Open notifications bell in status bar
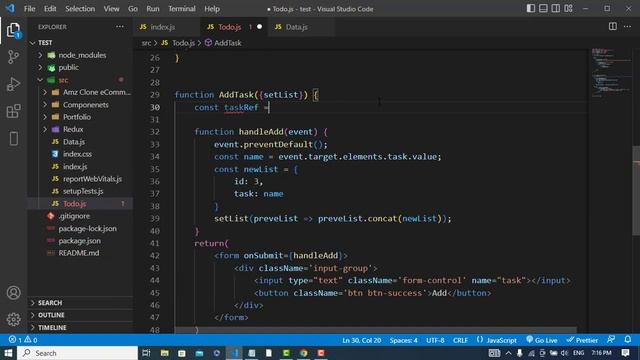 coord(628,340)
